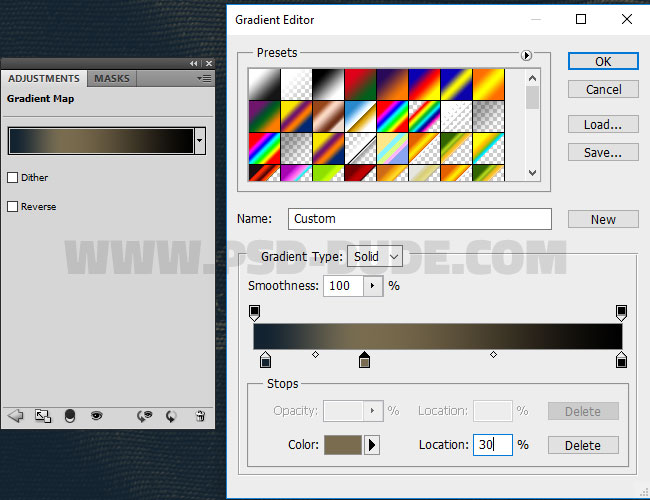Screen dimensions: 650x500
Task: Open the Color swatch arrow menu
Action: point(372,445)
